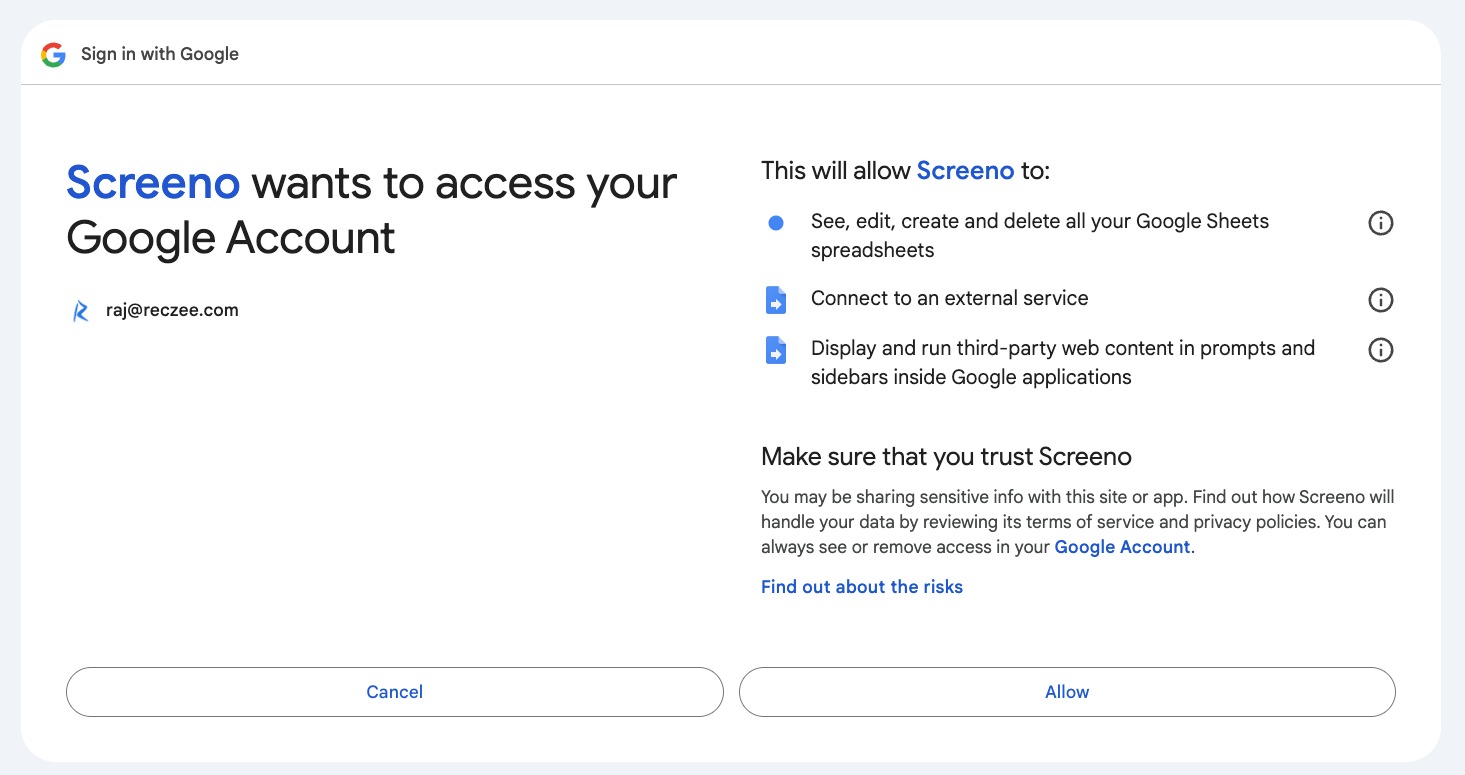Click the file icon beside Connect to an external service

coord(776,300)
